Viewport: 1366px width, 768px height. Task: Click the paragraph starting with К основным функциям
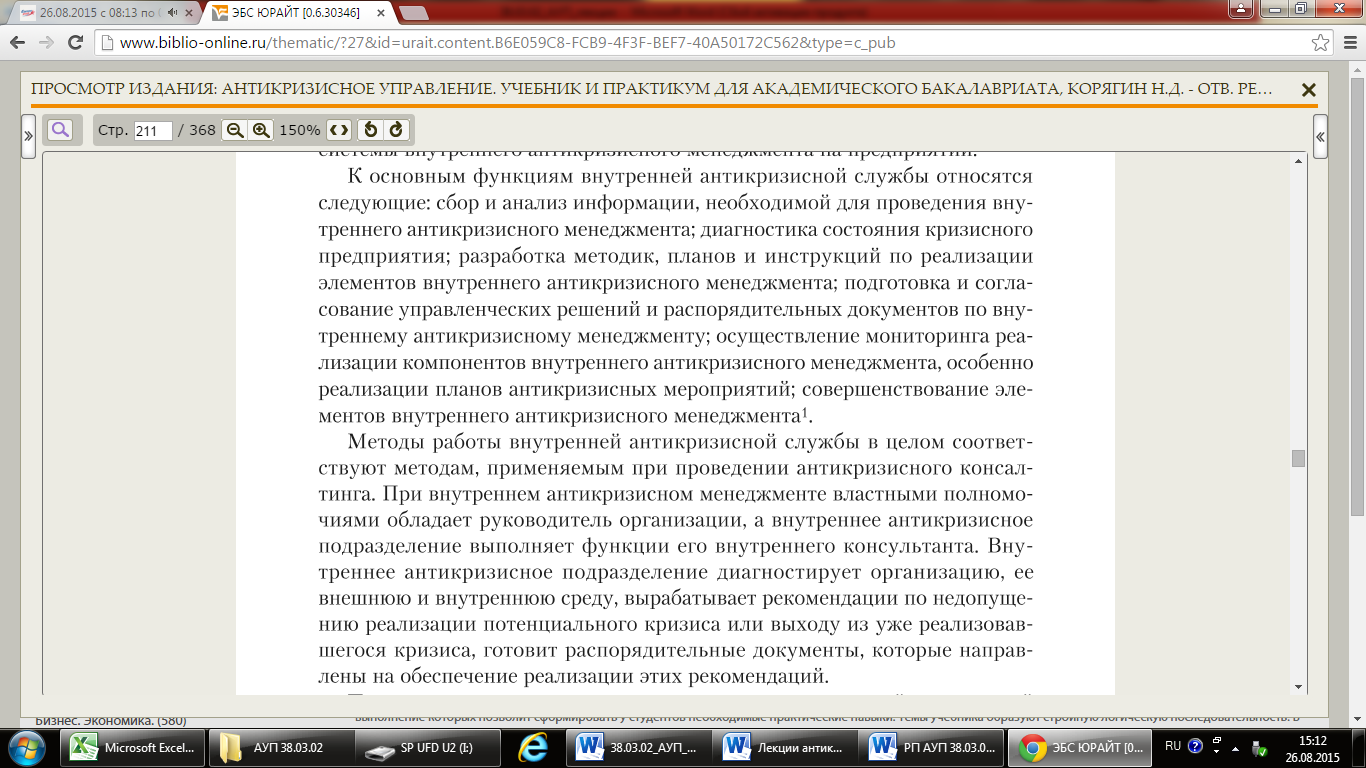676,296
